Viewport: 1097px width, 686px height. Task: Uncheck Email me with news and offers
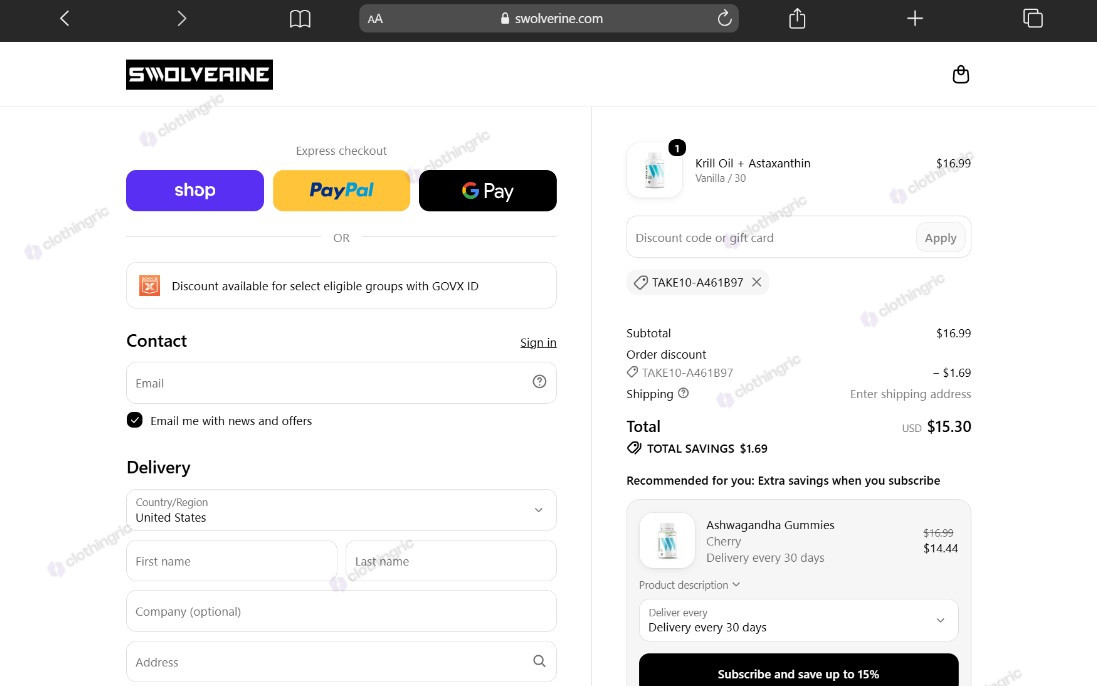click(134, 420)
